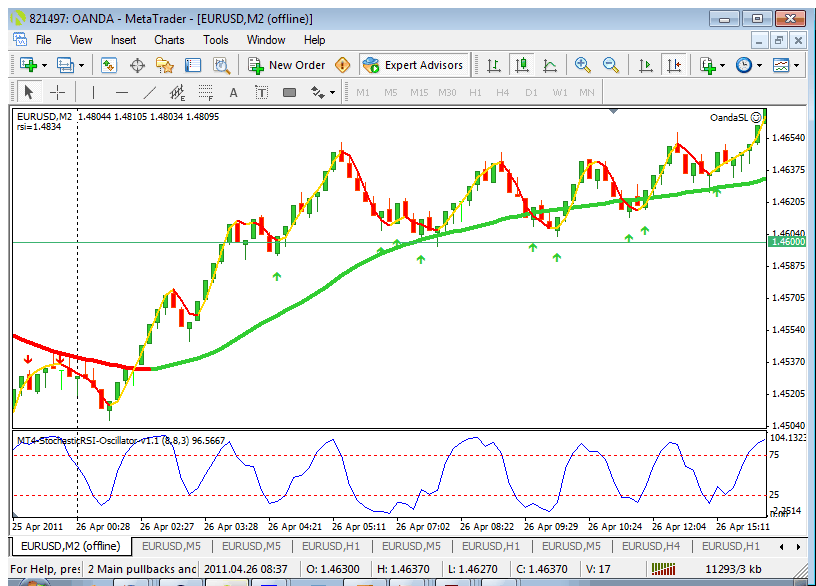816x586 pixels.
Task: Open the Data Window crosshair-circle icon
Action: point(137,65)
